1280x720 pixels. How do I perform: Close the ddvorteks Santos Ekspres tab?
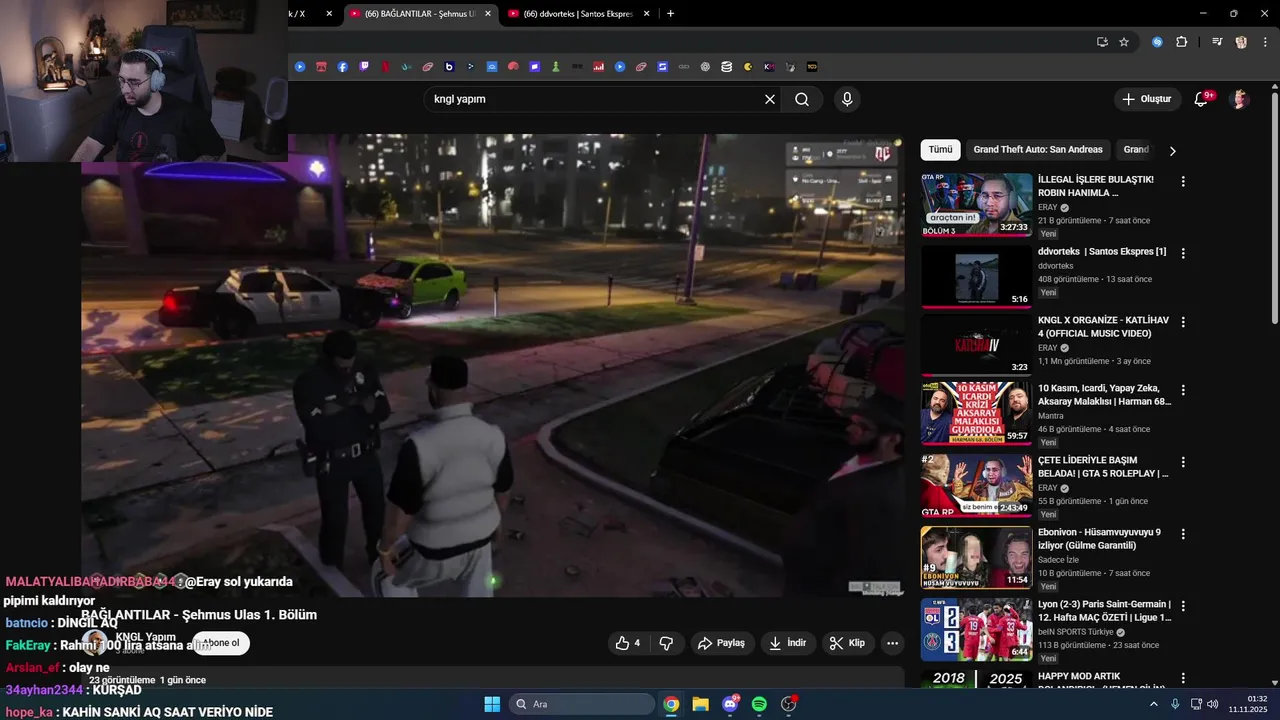646,14
